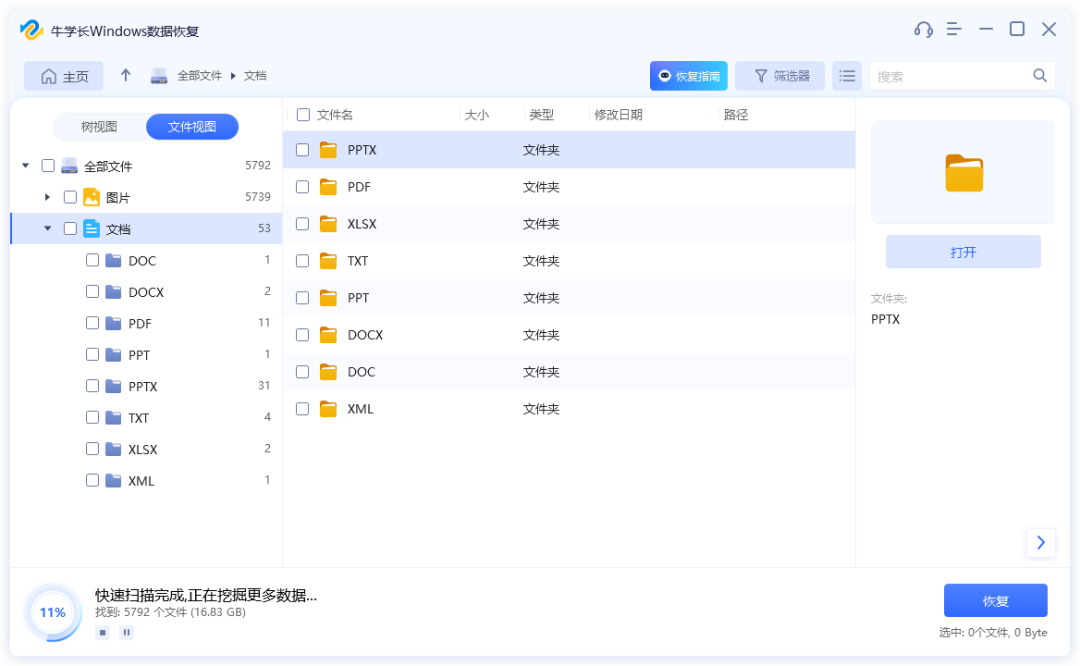
Task: Tick the checkbox for the PPTX row
Action: [x=303, y=150]
